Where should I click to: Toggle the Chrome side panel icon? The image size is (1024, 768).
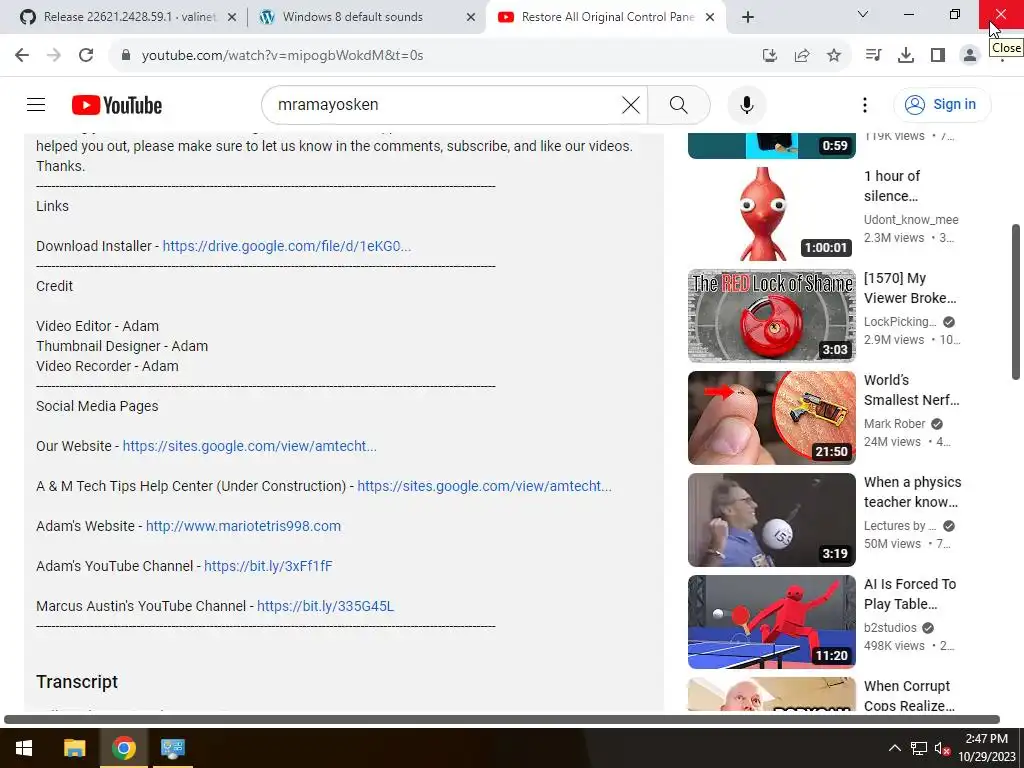click(x=938, y=56)
